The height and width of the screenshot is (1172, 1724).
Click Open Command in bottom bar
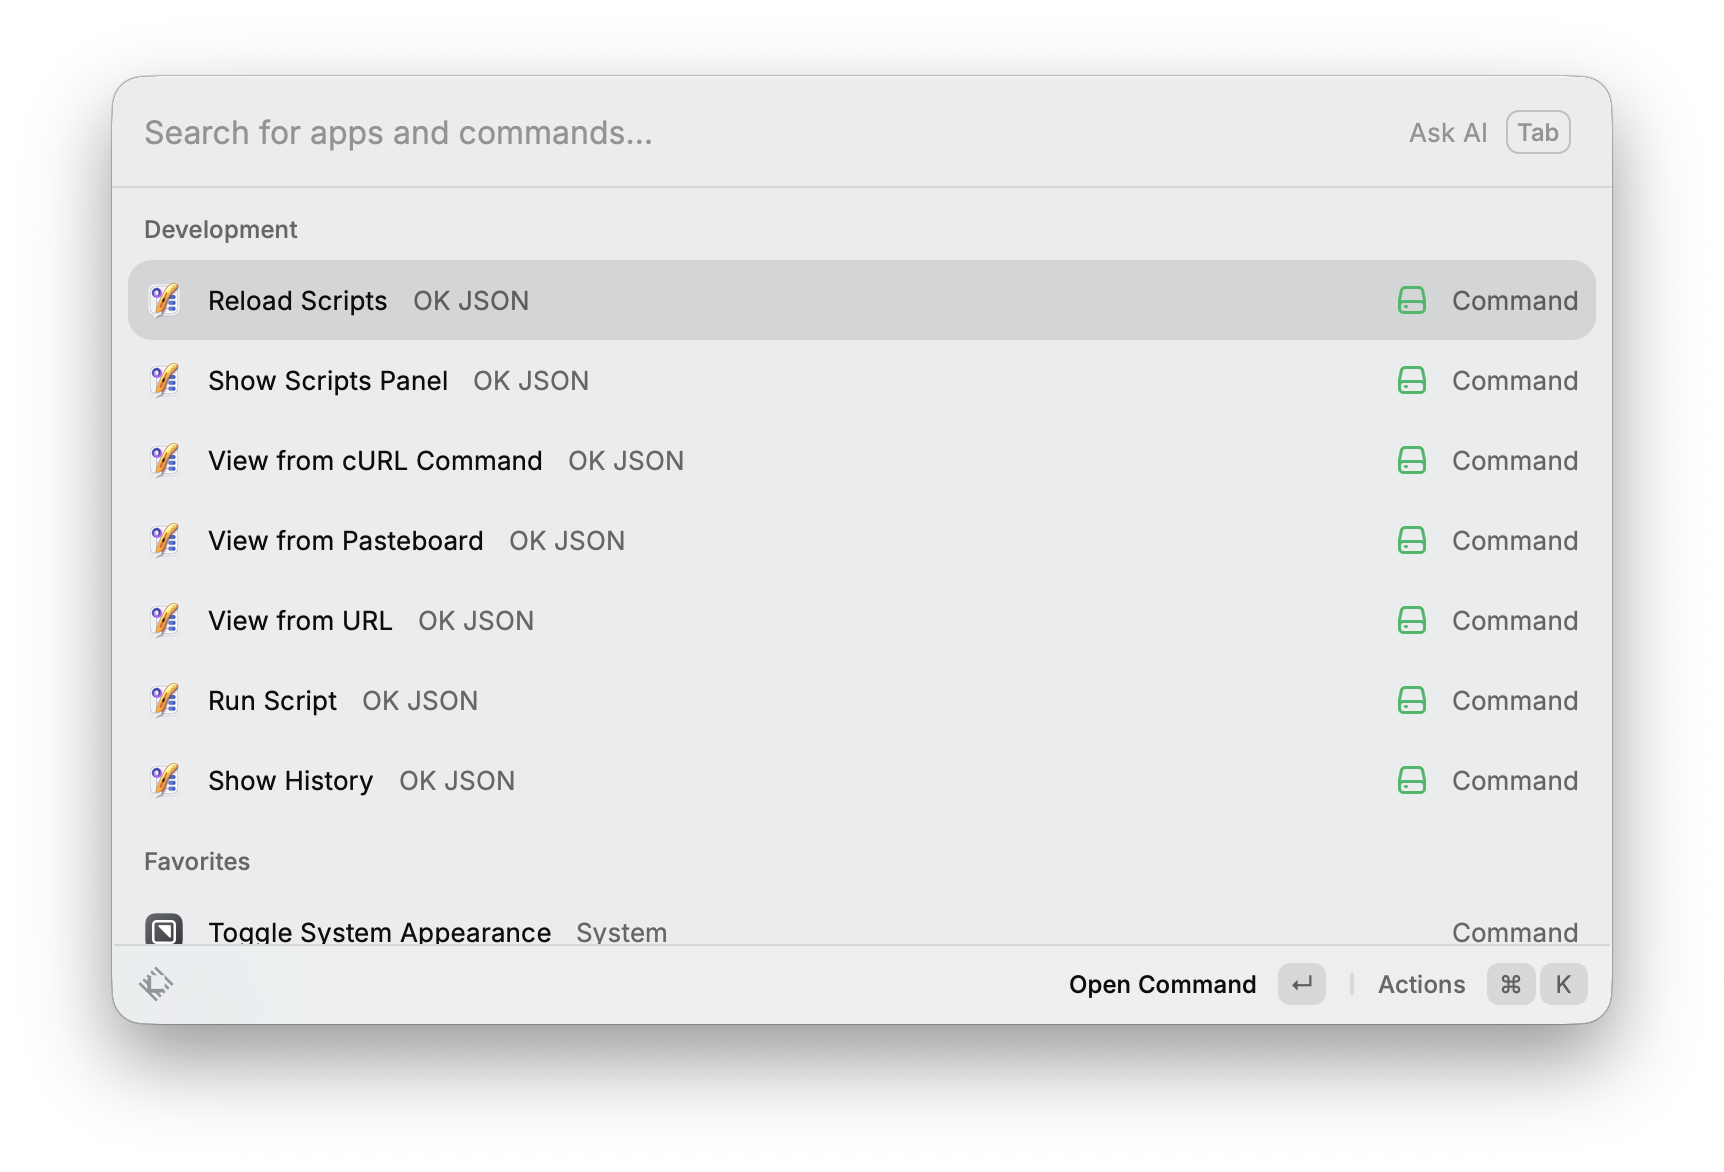coord(1162,985)
